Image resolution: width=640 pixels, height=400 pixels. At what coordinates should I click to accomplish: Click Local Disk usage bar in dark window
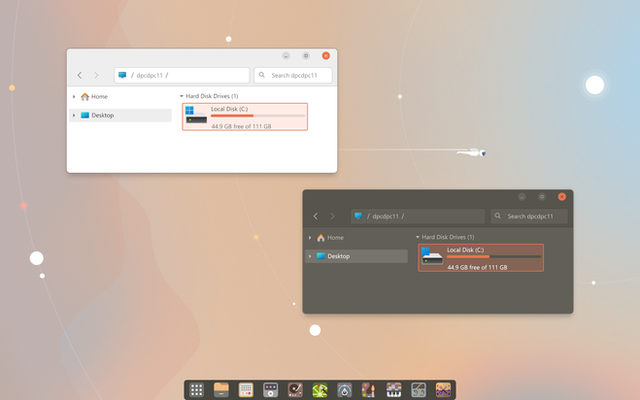[494, 257]
